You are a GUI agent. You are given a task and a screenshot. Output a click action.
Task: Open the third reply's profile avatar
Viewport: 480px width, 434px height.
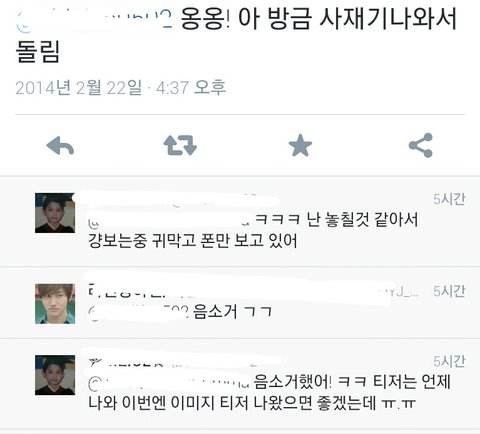click(x=55, y=375)
